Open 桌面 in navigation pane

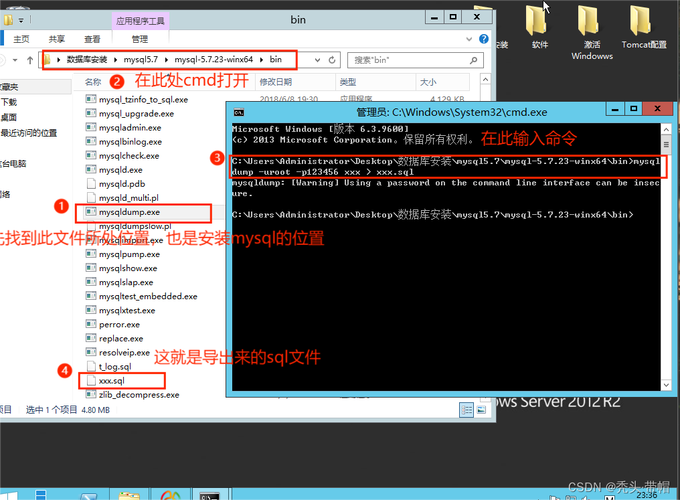[9, 117]
